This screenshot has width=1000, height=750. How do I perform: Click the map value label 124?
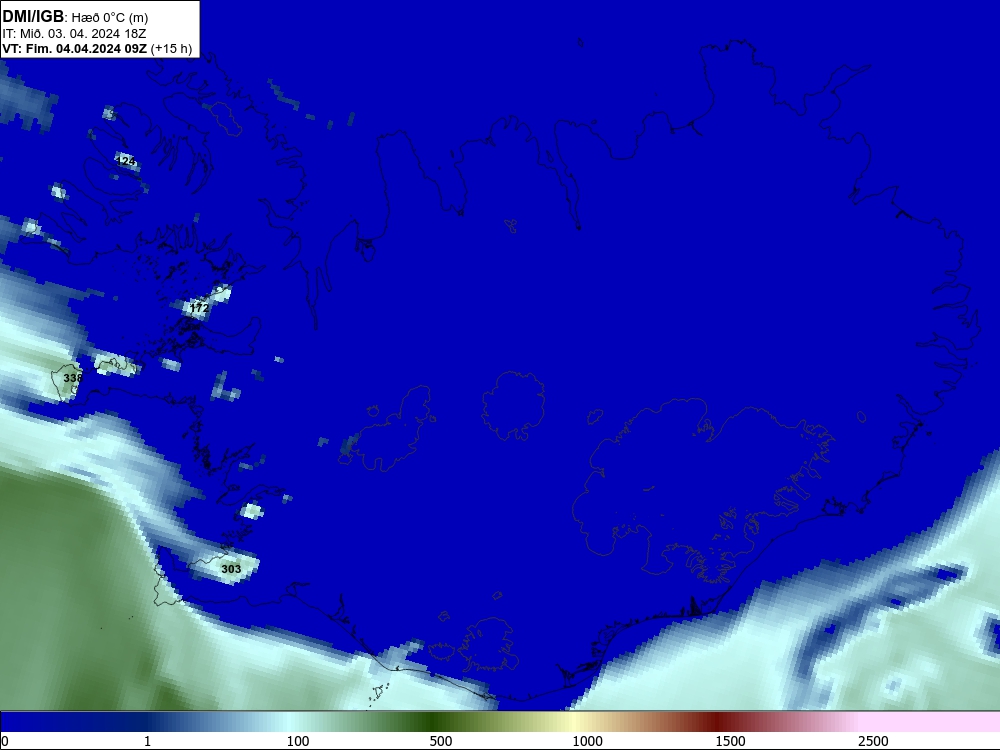point(126,161)
